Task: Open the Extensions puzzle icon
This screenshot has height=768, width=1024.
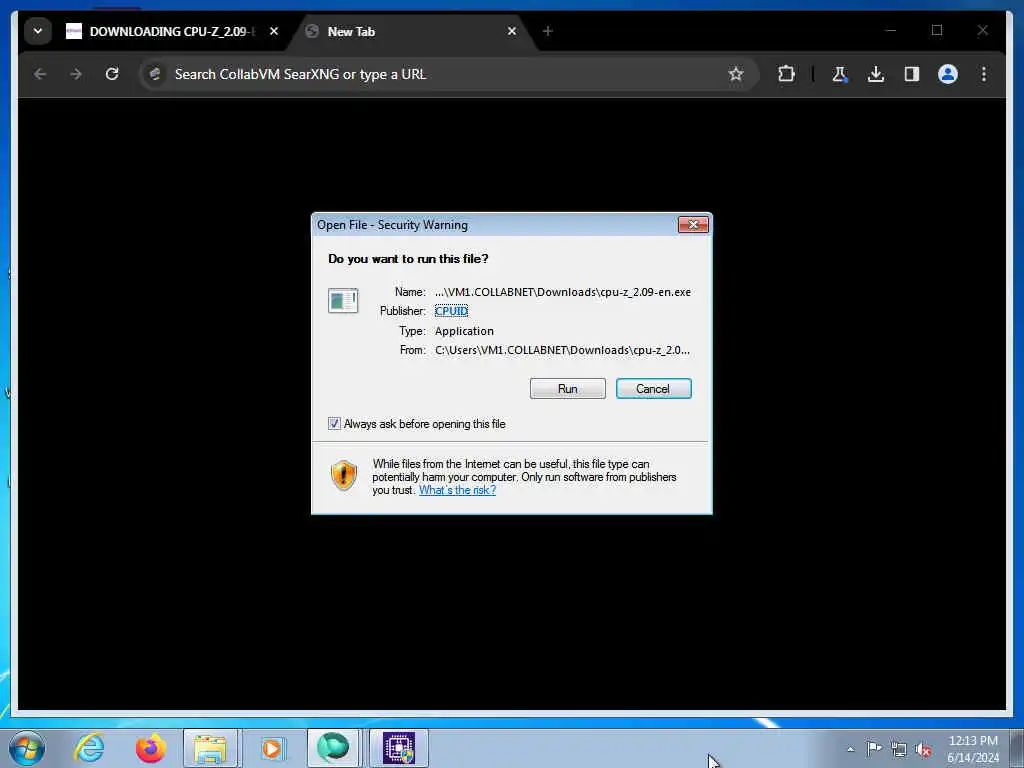Action: pyautogui.click(x=786, y=74)
